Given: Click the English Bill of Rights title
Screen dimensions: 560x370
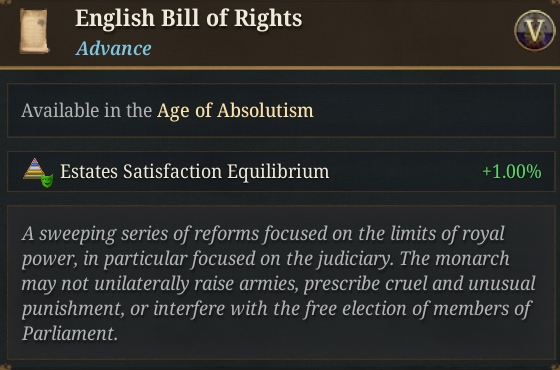Looking at the screenshot, I should 189,18.
